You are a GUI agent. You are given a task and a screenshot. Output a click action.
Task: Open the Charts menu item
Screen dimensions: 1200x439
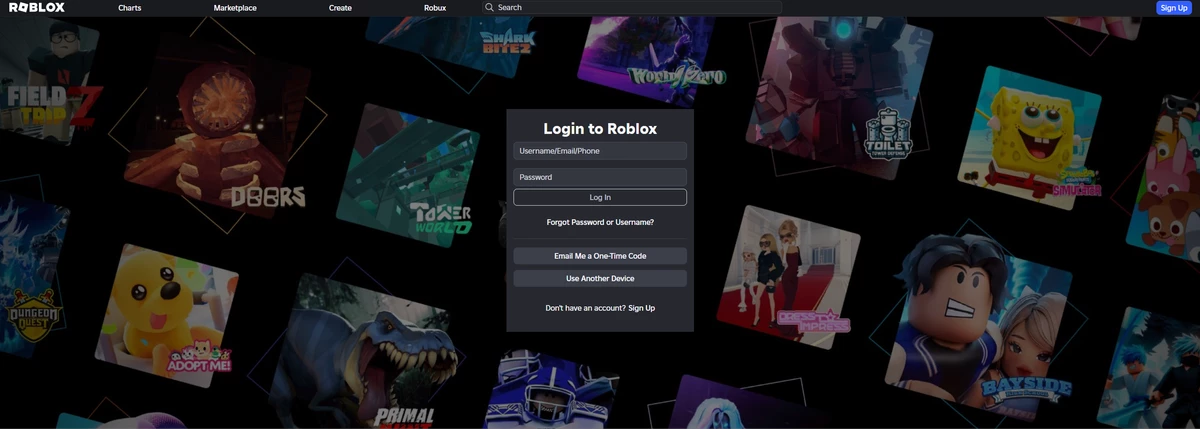[x=129, y=8]
